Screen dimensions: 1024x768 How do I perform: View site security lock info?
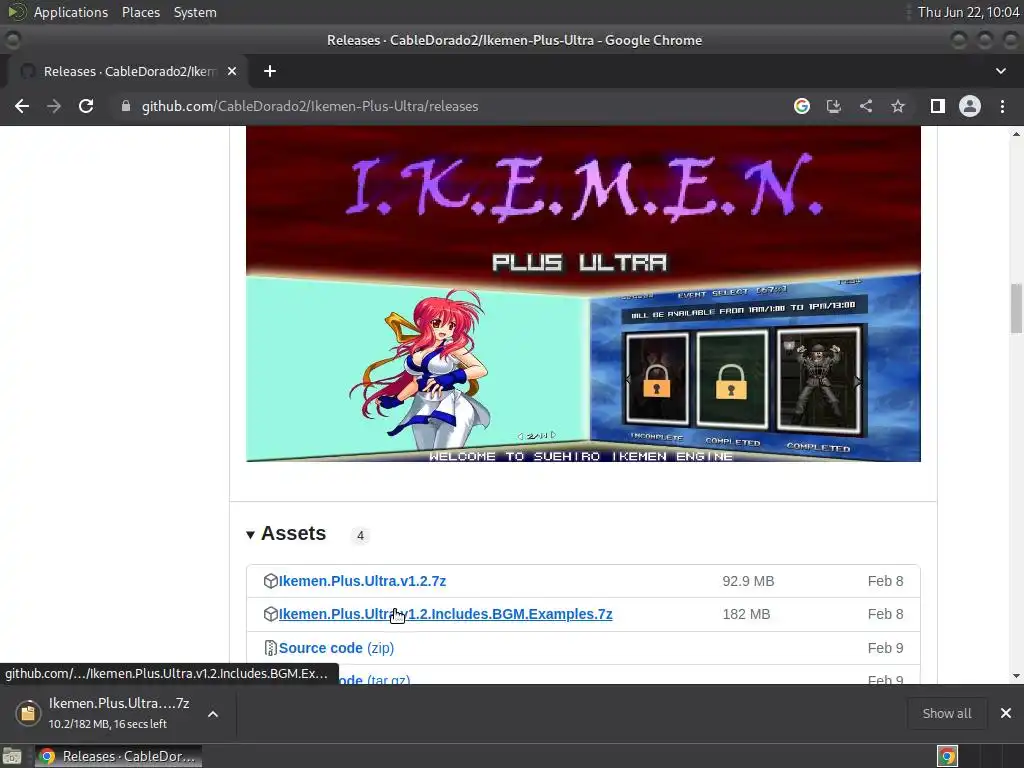(x=126, y=106)
